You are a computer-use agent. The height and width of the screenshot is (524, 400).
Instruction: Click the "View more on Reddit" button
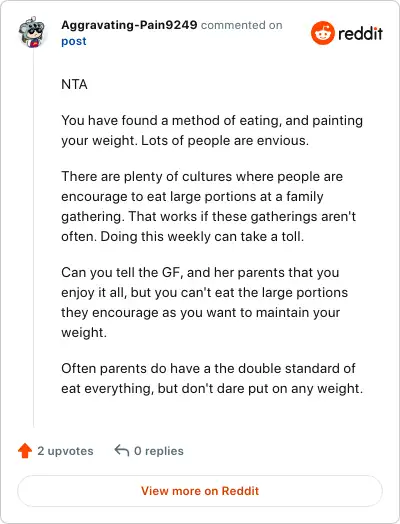200,491
